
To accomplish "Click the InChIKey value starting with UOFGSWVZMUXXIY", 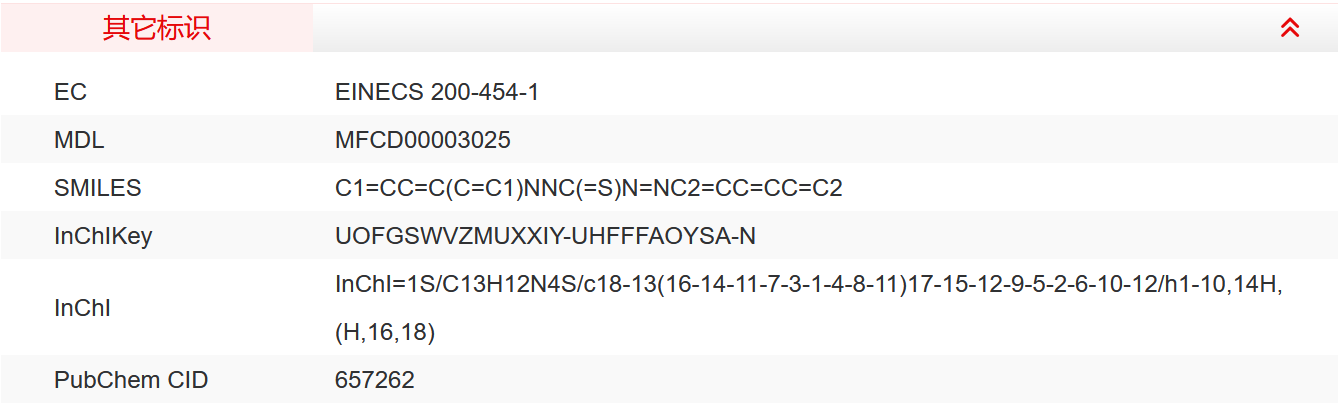I will pyautogui.click(x=545, y=236).
